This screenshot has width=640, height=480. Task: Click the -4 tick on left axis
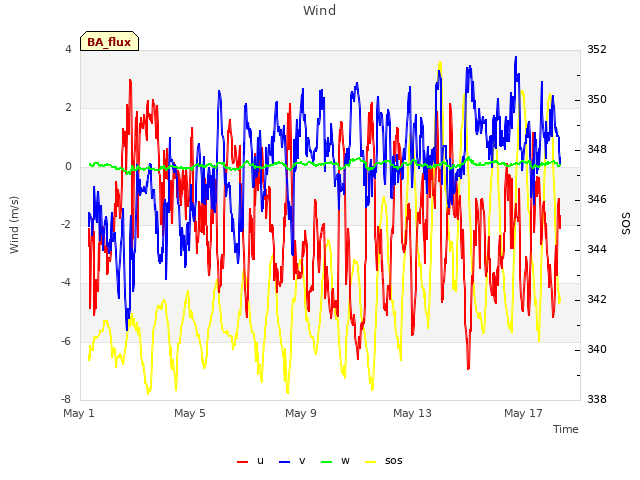click(67, 282)
